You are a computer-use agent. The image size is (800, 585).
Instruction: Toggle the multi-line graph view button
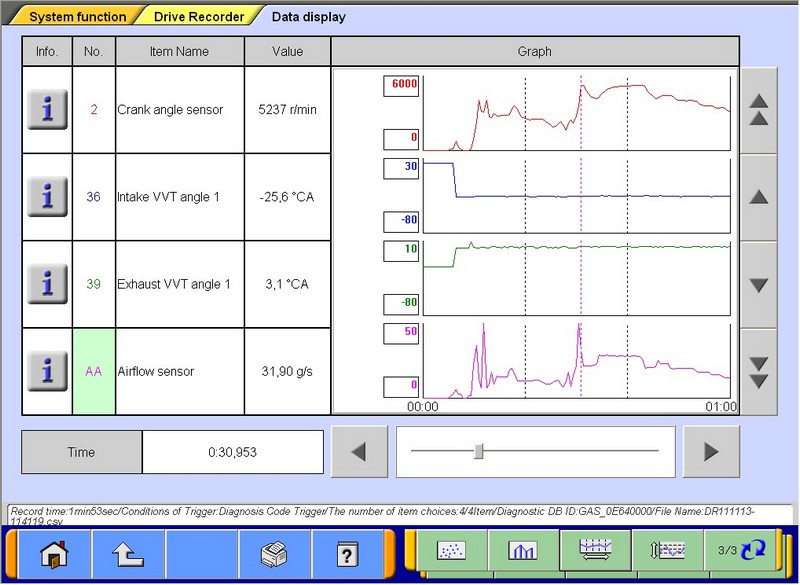595,551
